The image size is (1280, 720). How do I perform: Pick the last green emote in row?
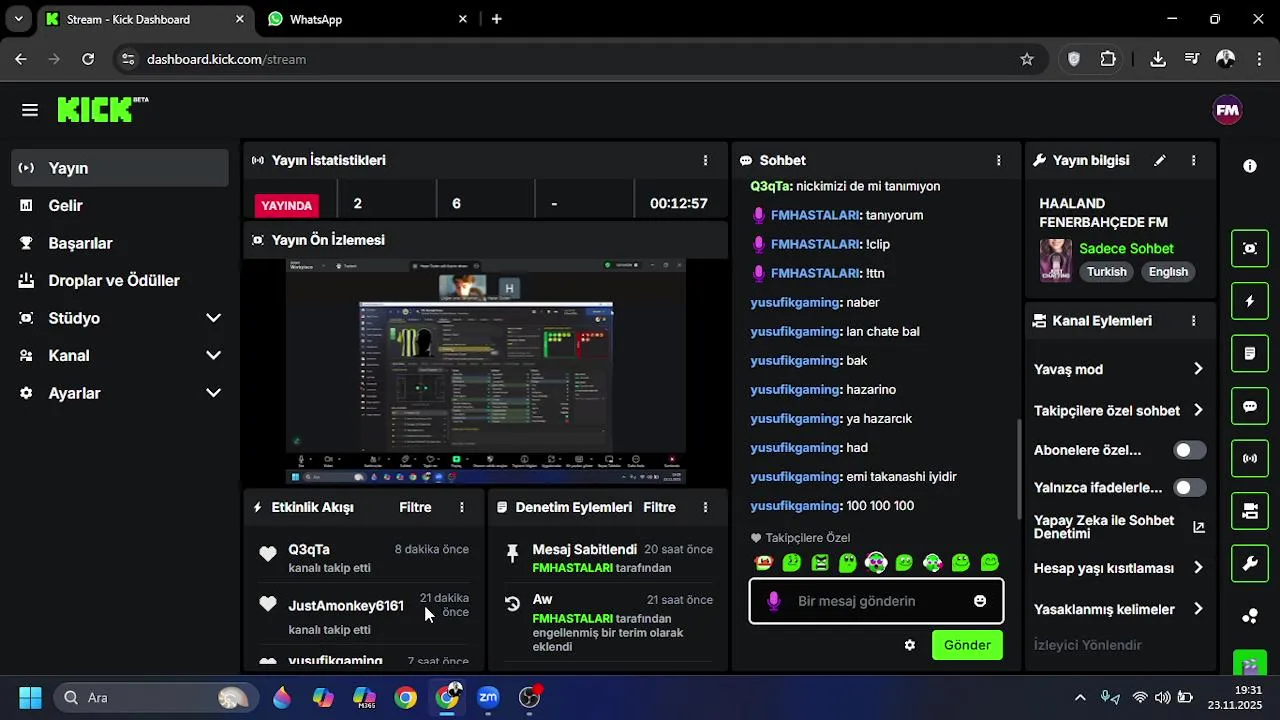(x=990, y=563)
